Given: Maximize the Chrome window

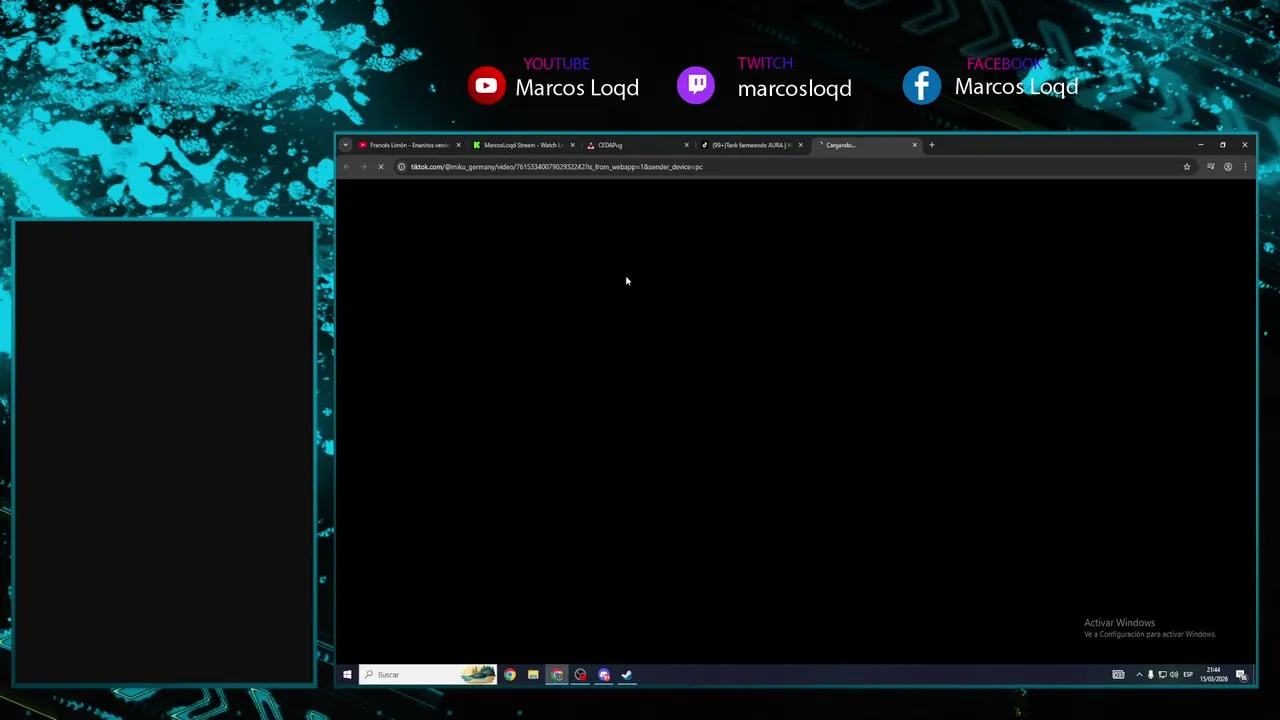Looking at the screenshot, I should (1222, 145).
